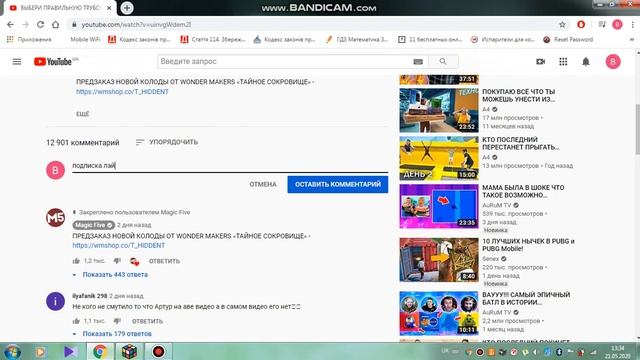Open the wmshop link in the description
Screen dimensions: 640x360
pos(122,92)
